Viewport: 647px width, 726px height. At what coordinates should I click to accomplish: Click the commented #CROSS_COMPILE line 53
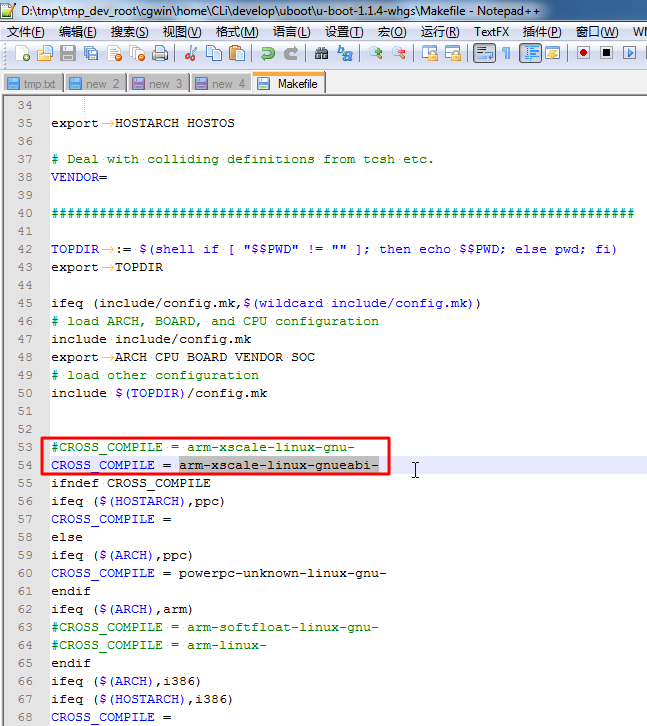pyautogui.click(x=203, y=447)
